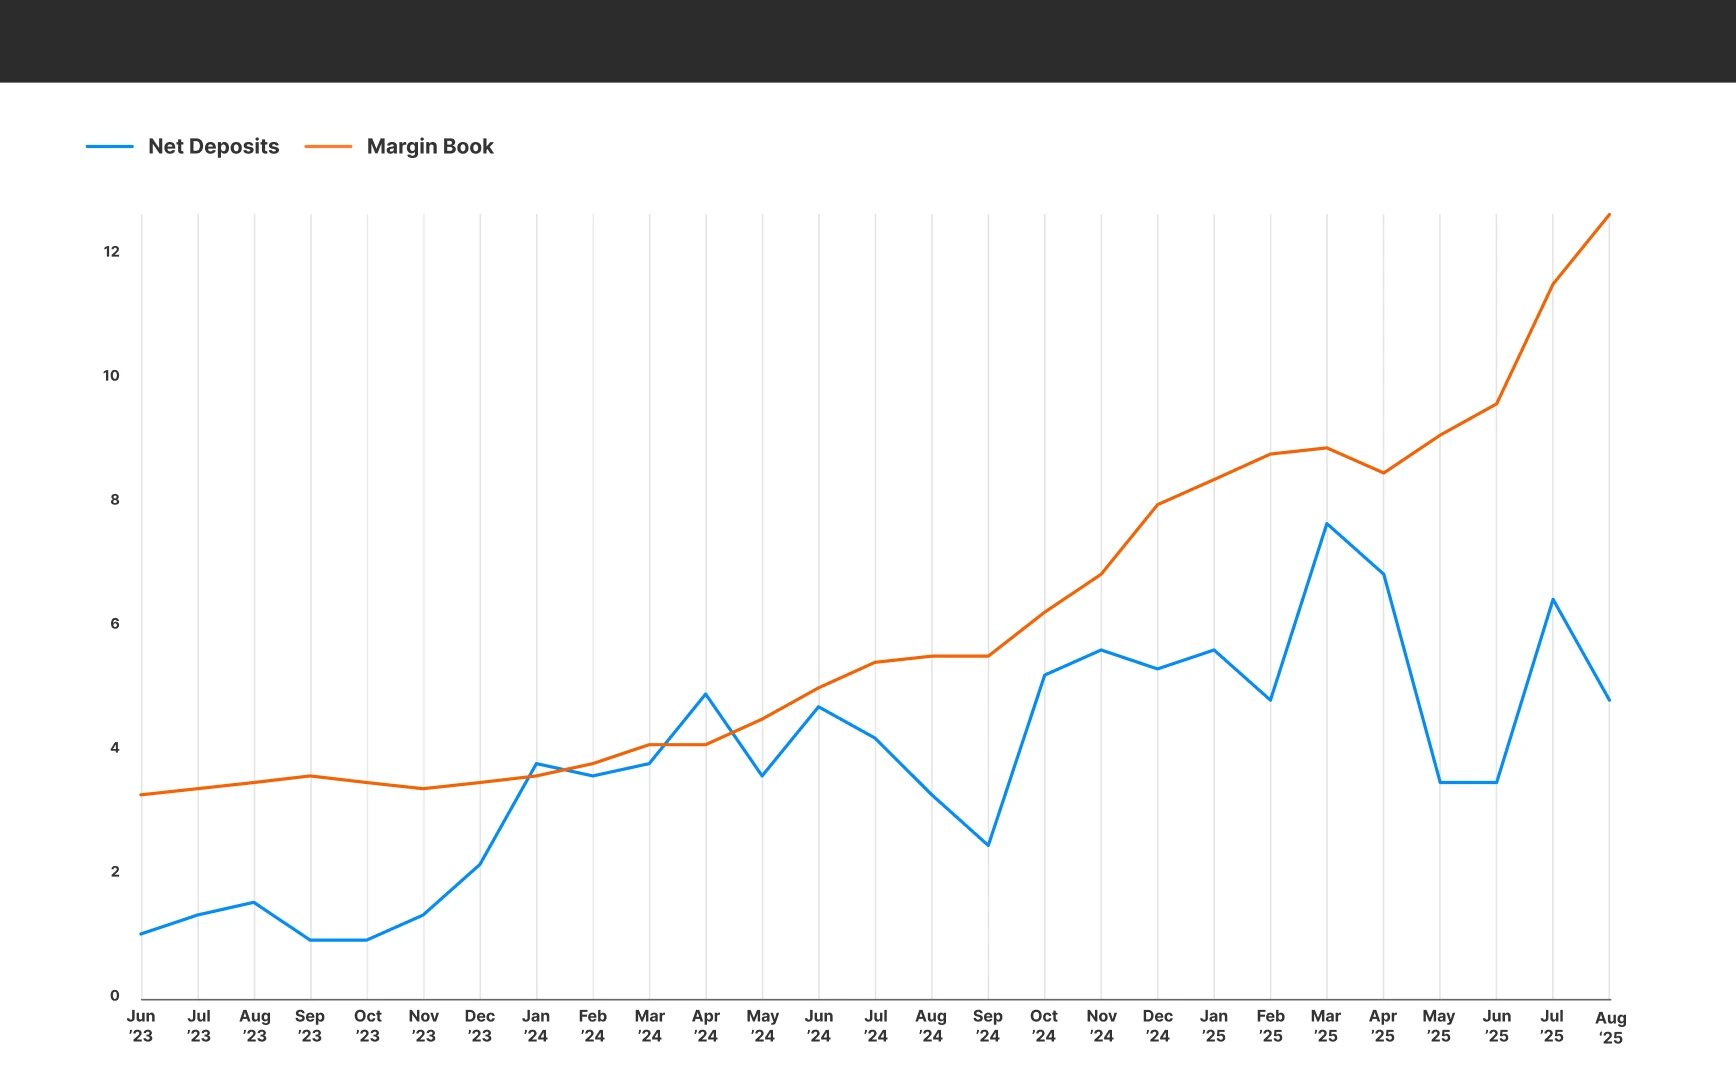This screenshot has width=1736, height=1080.
Task: Click the 6 y-axis tick label
Action: [x=115, y=624]
